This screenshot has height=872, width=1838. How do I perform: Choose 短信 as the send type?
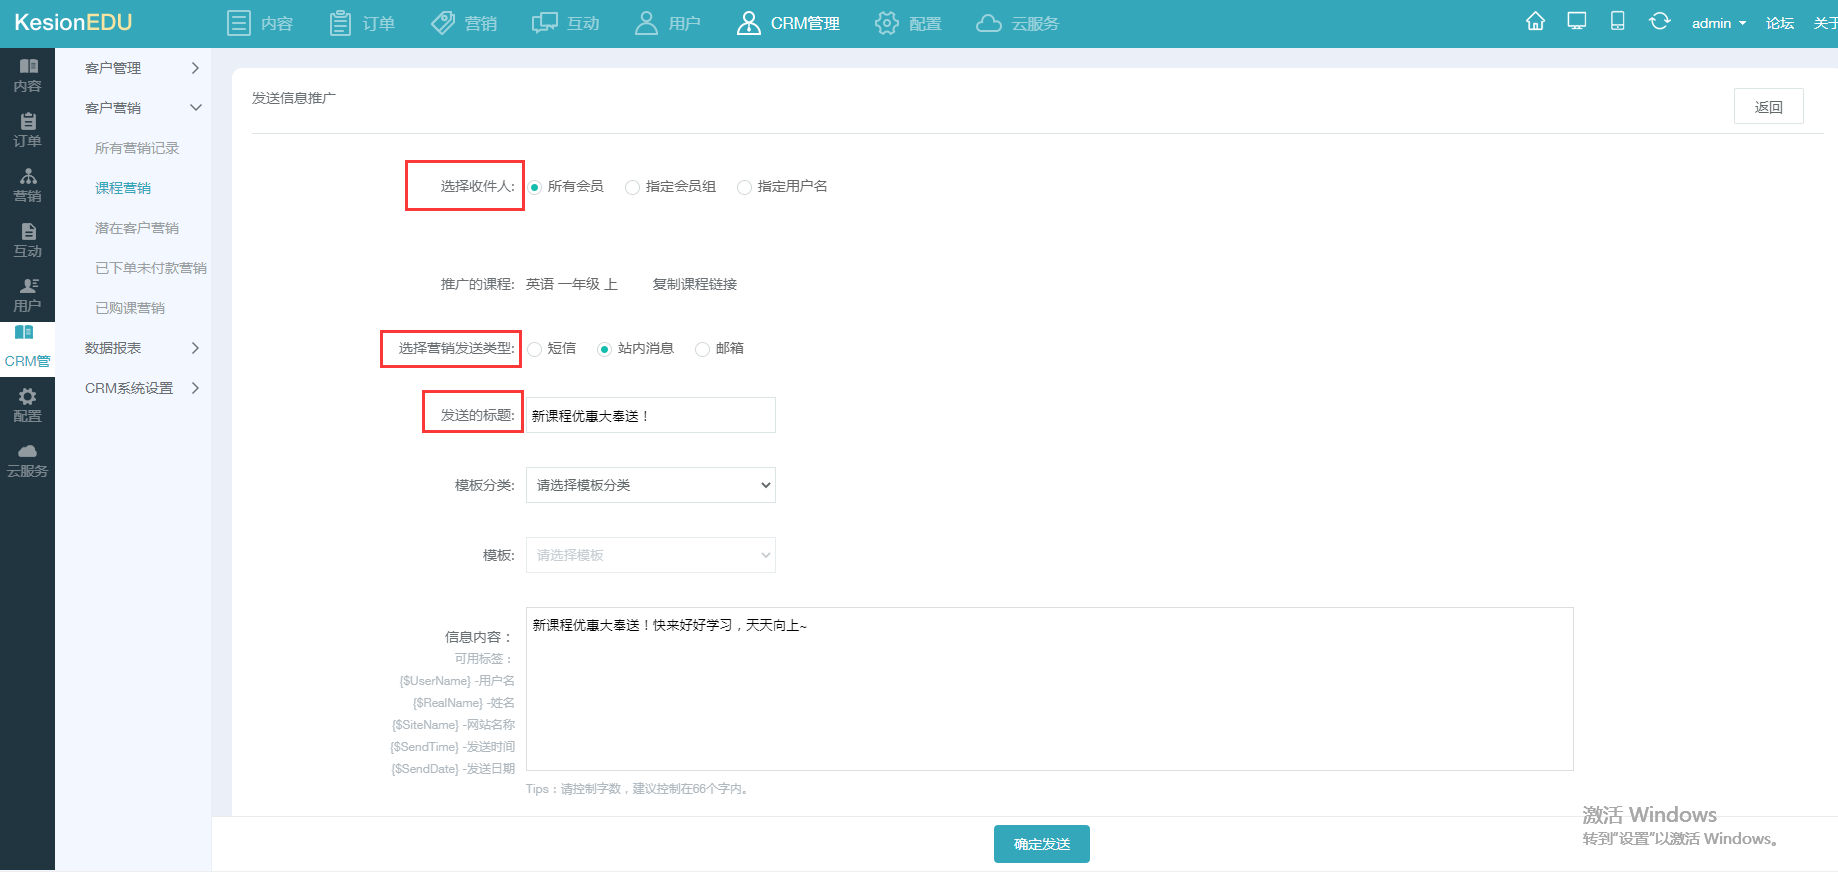click(x=534, y=349)
